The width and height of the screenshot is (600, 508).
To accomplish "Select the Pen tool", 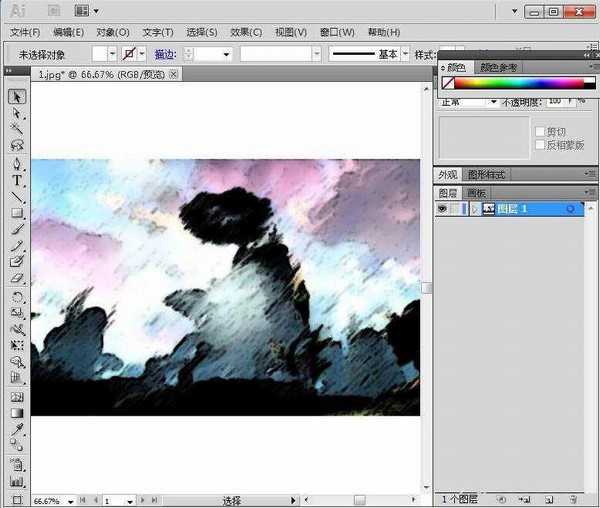I will [17, 163].
